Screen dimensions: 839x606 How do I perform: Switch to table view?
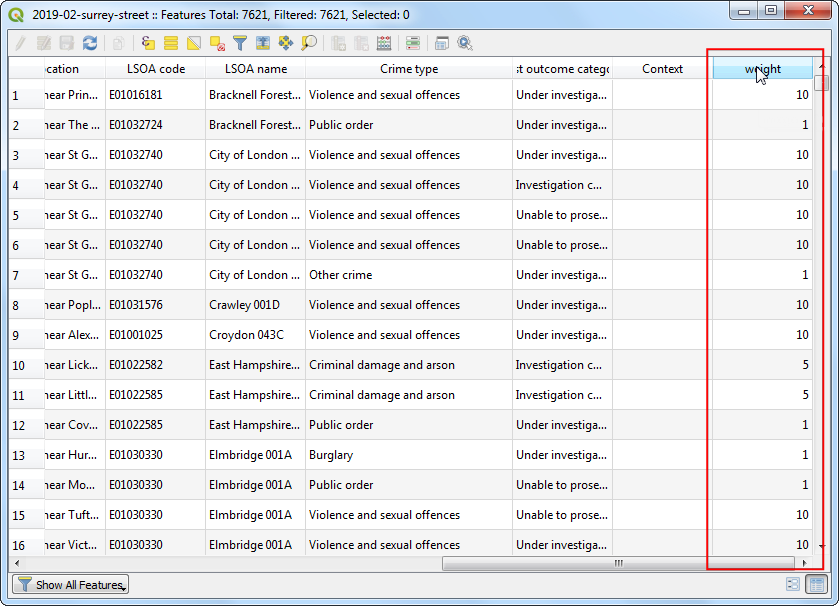pyautogui.click(x=815, y=585)
